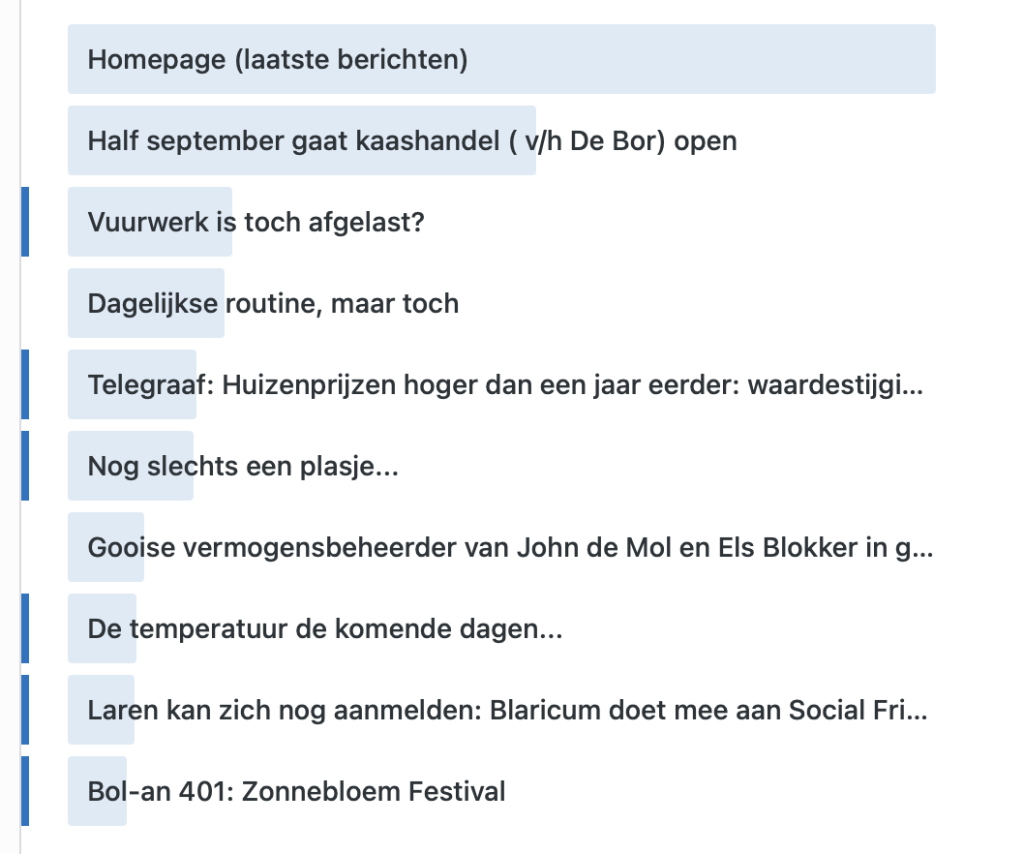Click blue marker beside Bol-an 401 row

point(25,791)
